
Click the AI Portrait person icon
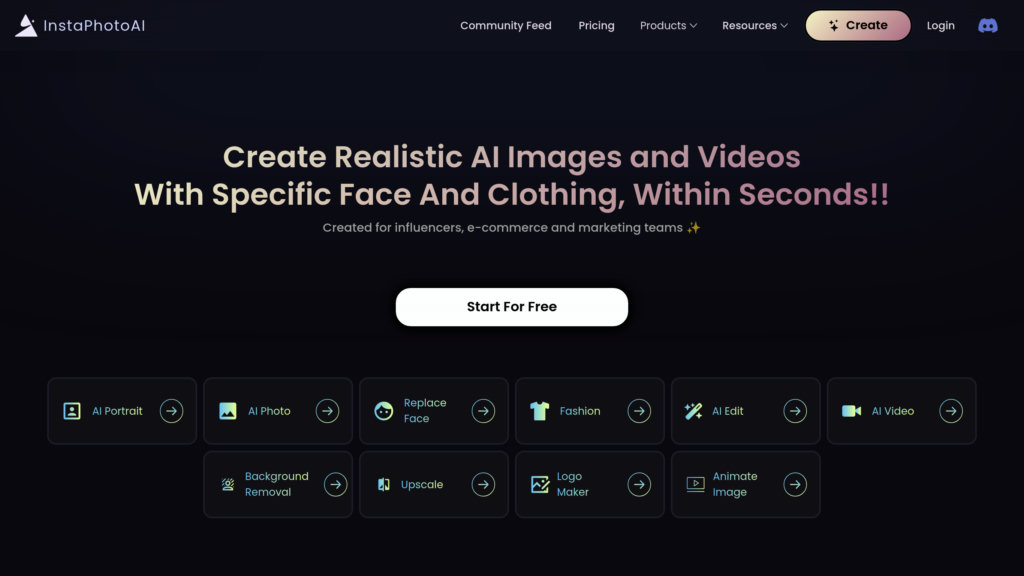[72, 411]
